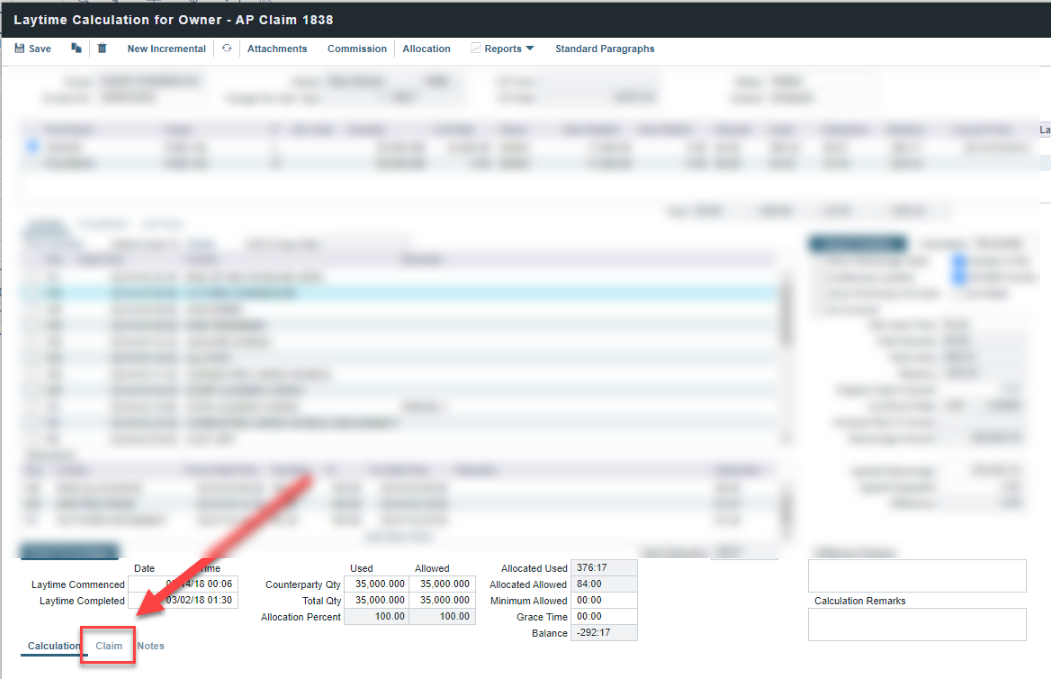Click the Allocated Used value 376:17
This screenshot has width=1051, height=679.
(x=604, y=568)
